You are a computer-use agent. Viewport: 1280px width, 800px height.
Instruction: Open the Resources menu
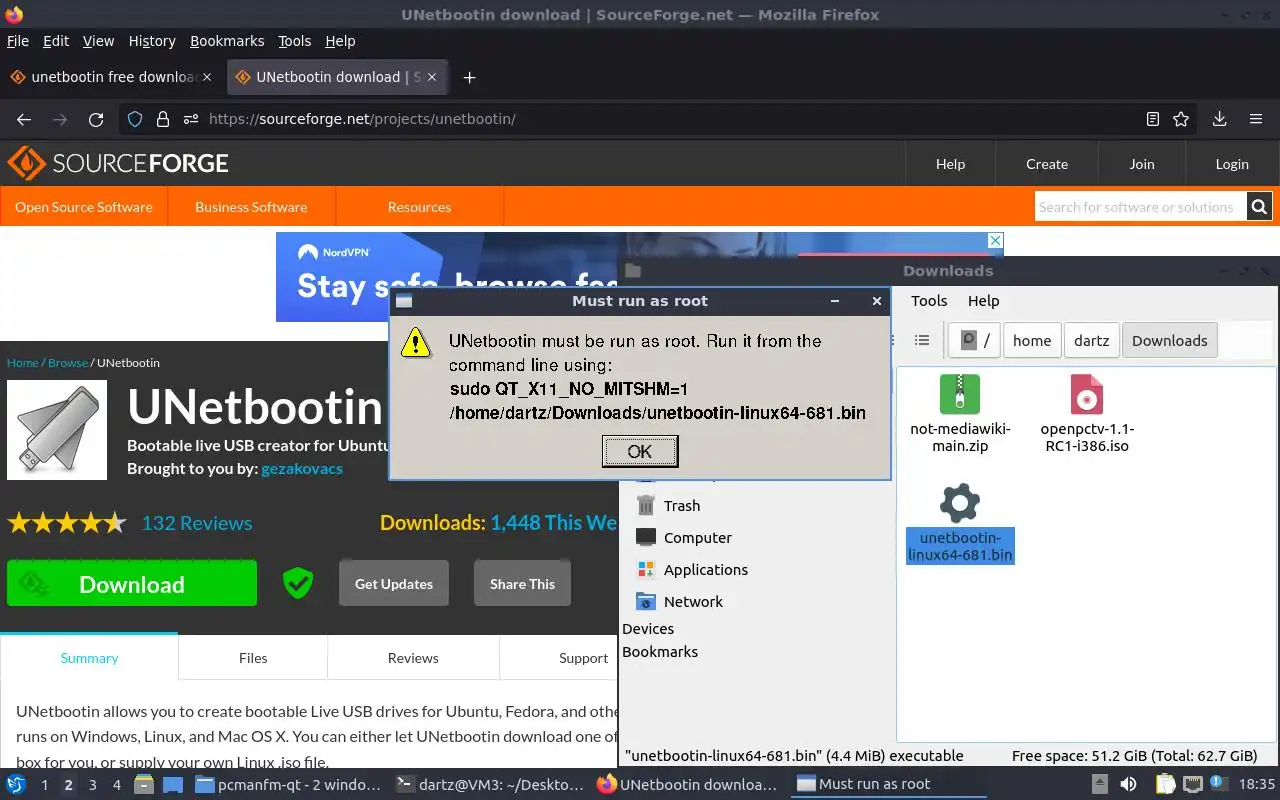click(x=419, y=207)
